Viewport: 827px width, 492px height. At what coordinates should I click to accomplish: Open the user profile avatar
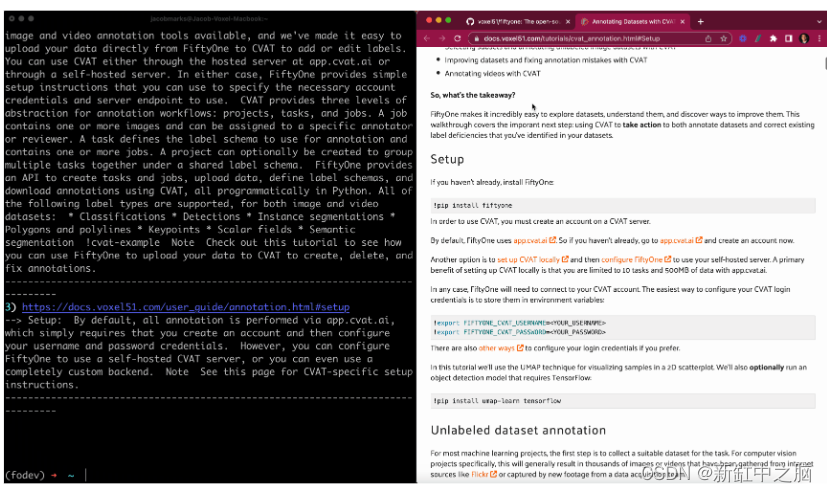[x=804, y=38]
